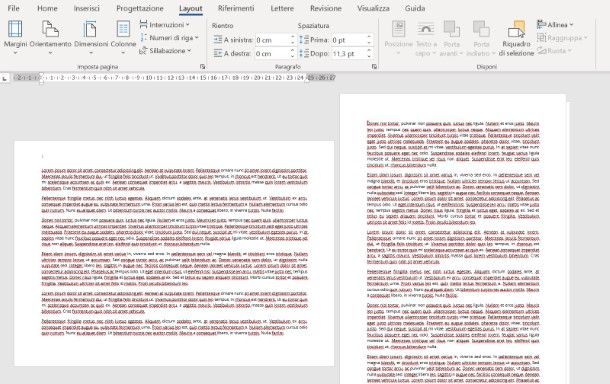Screen dimensions: 610x384
Task: Open the Riquadro di selezione pane
Action: click(516, 38)
